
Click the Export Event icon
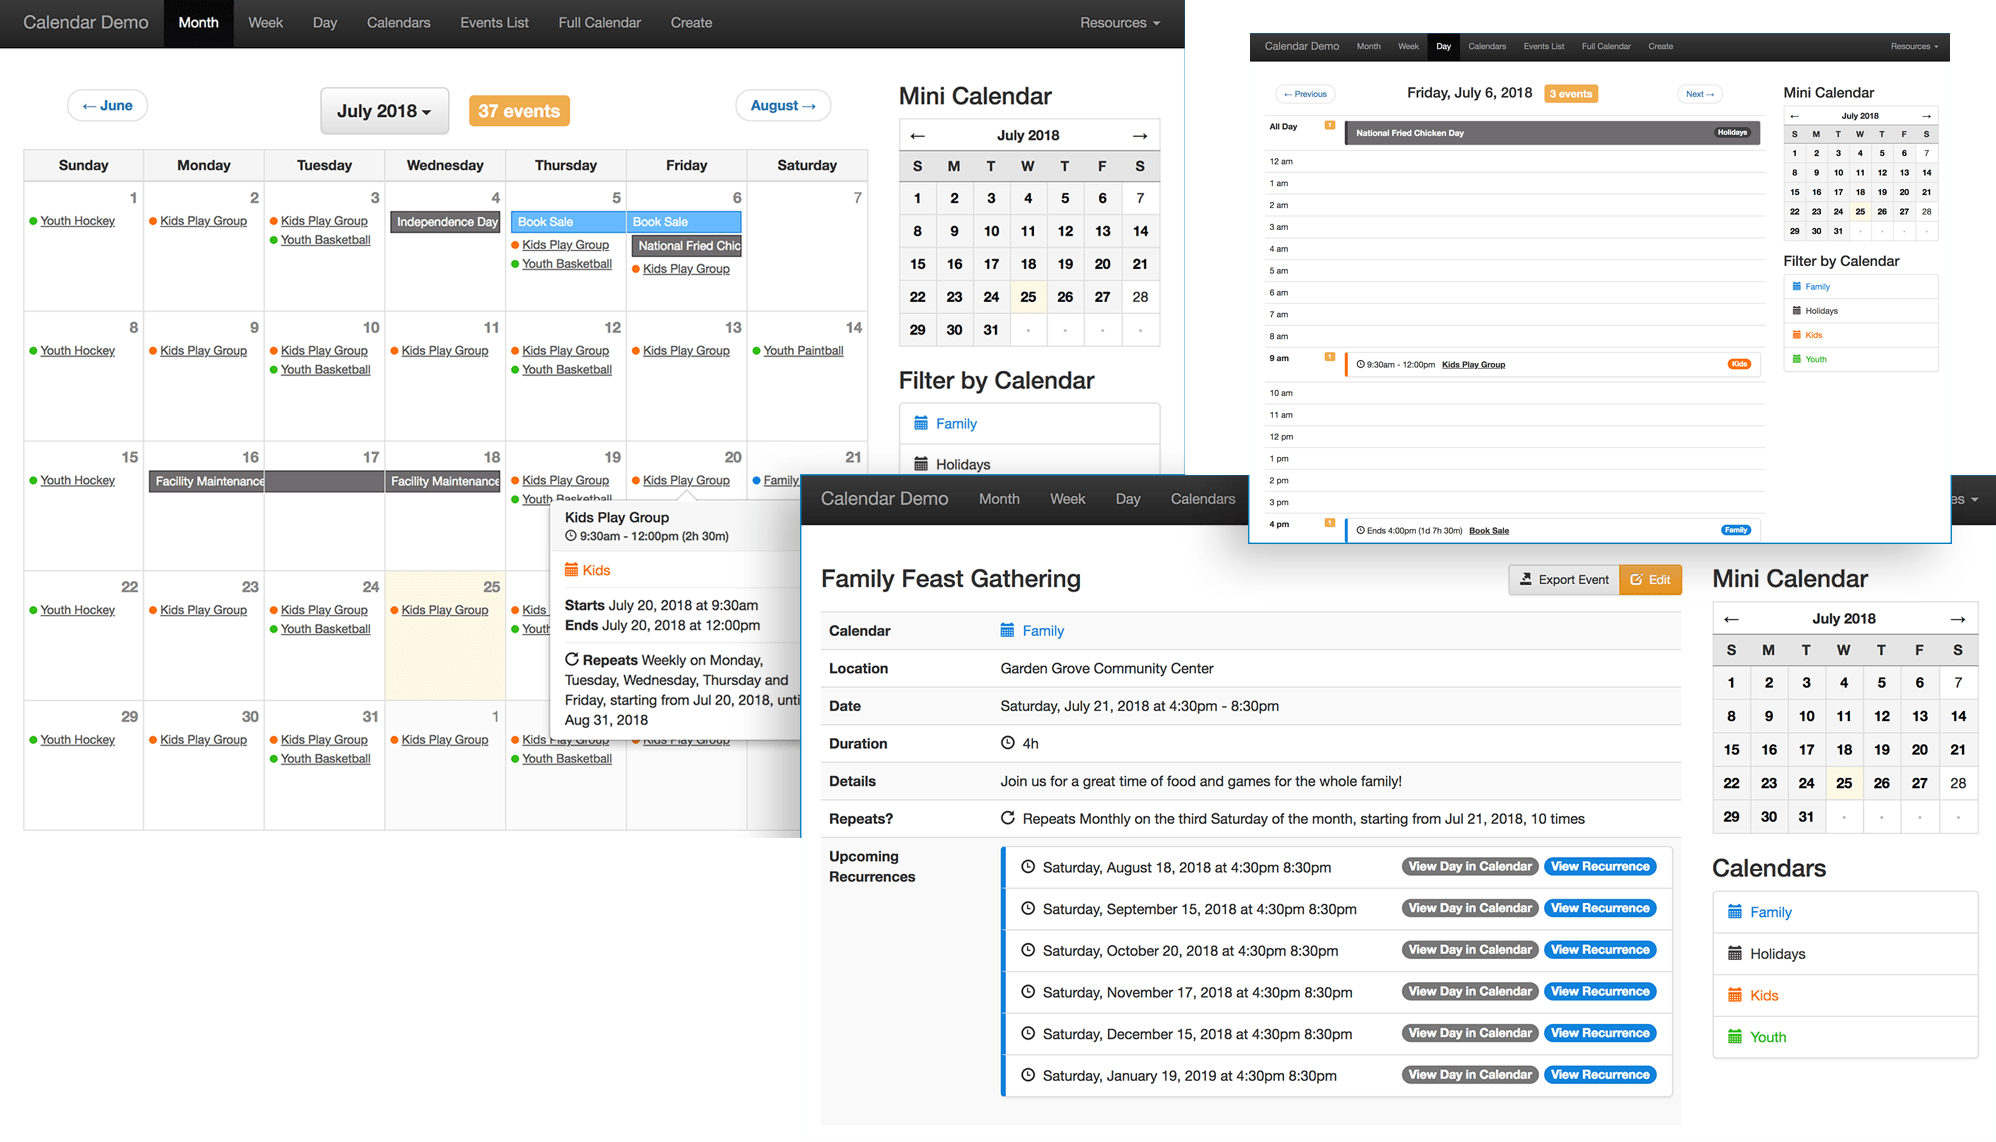point(1526,580)
